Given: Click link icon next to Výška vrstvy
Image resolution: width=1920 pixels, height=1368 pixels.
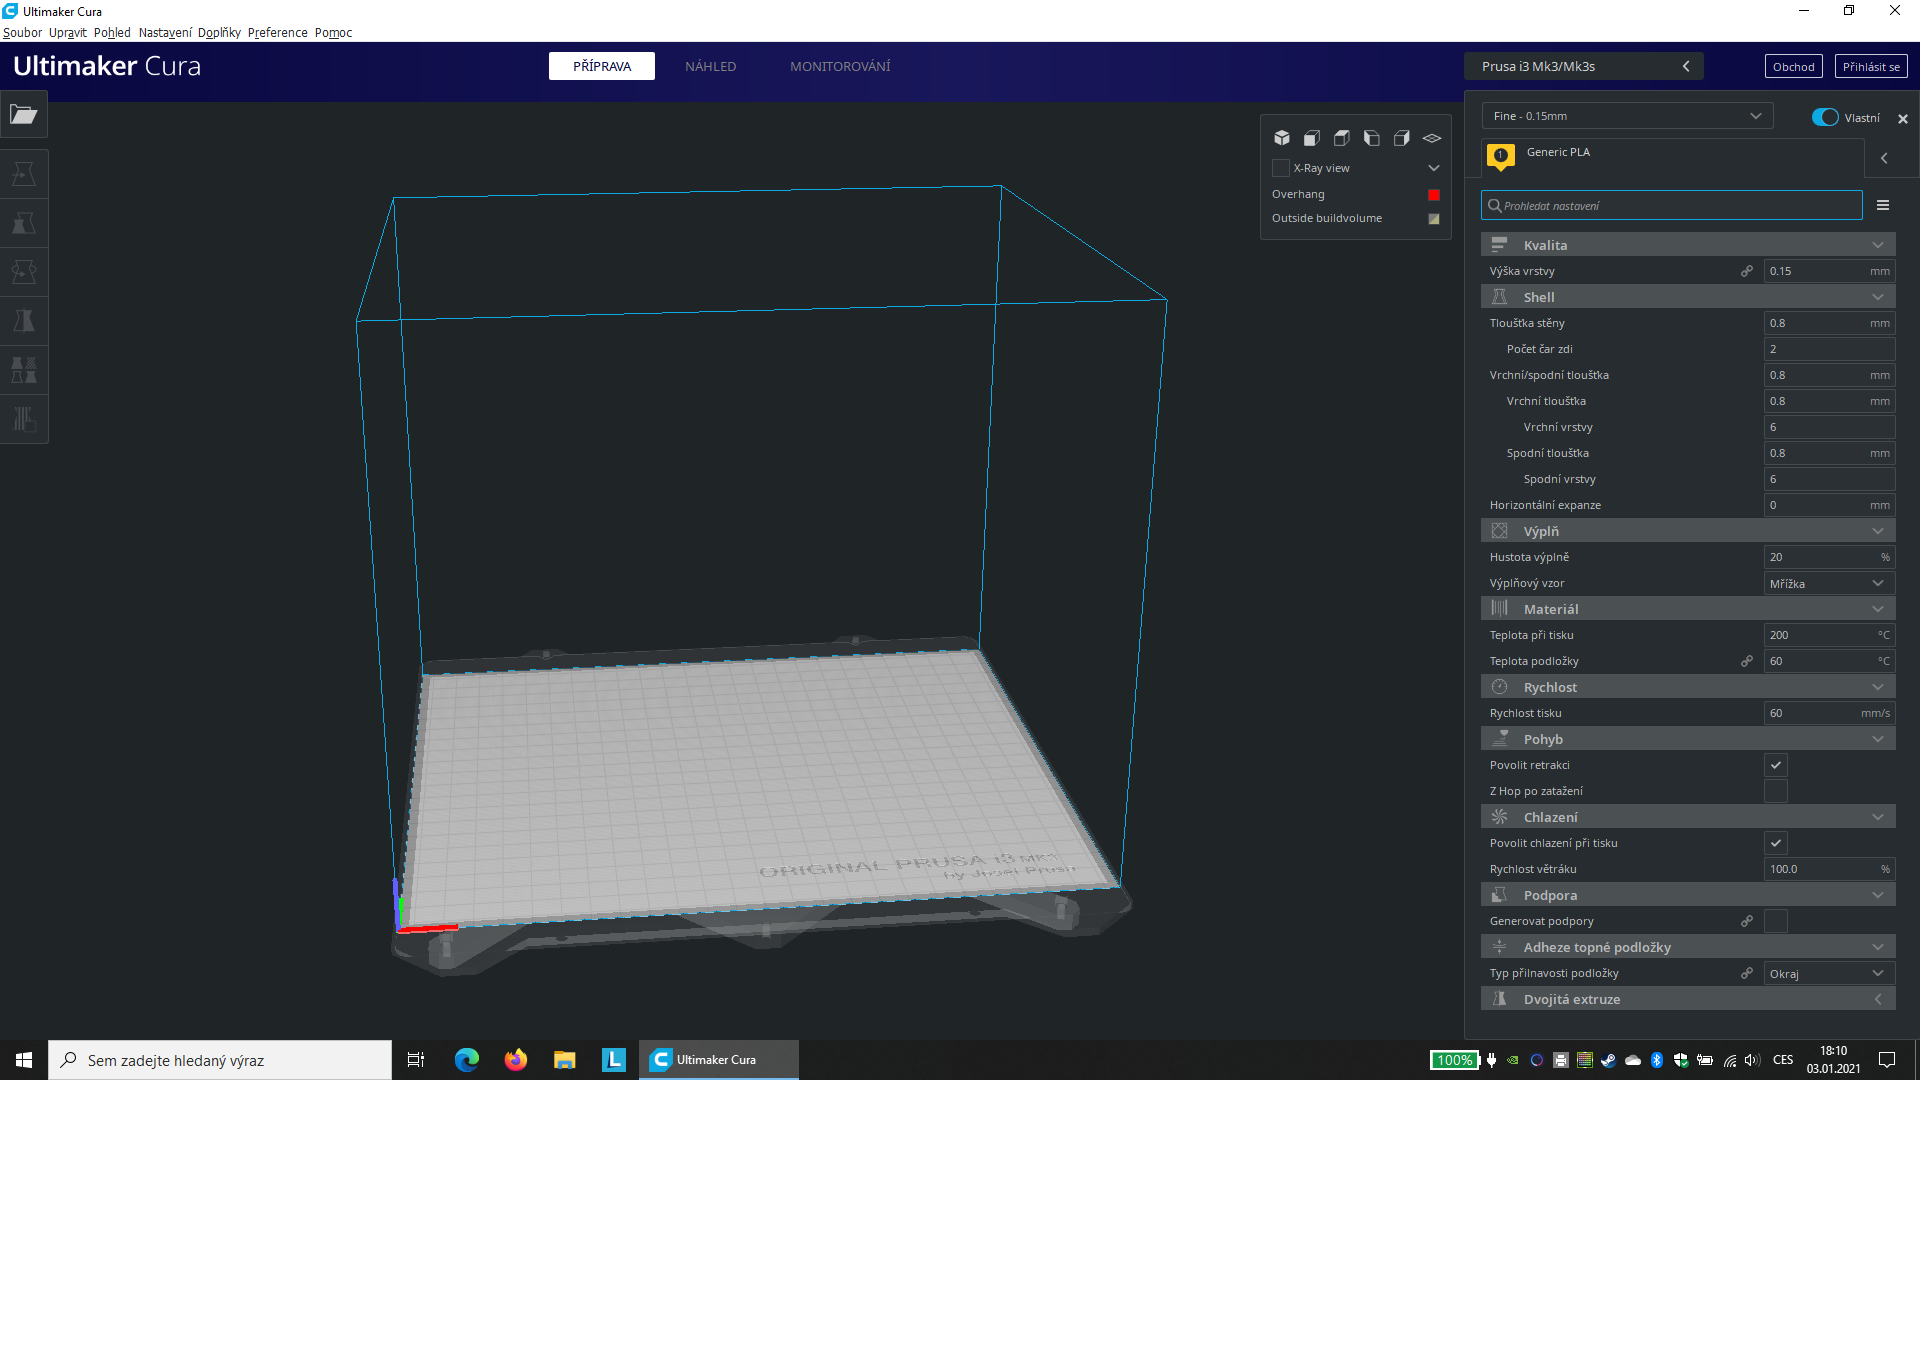Looking at the screenshot, I should pyautogui.click(x=1747, y=271).
